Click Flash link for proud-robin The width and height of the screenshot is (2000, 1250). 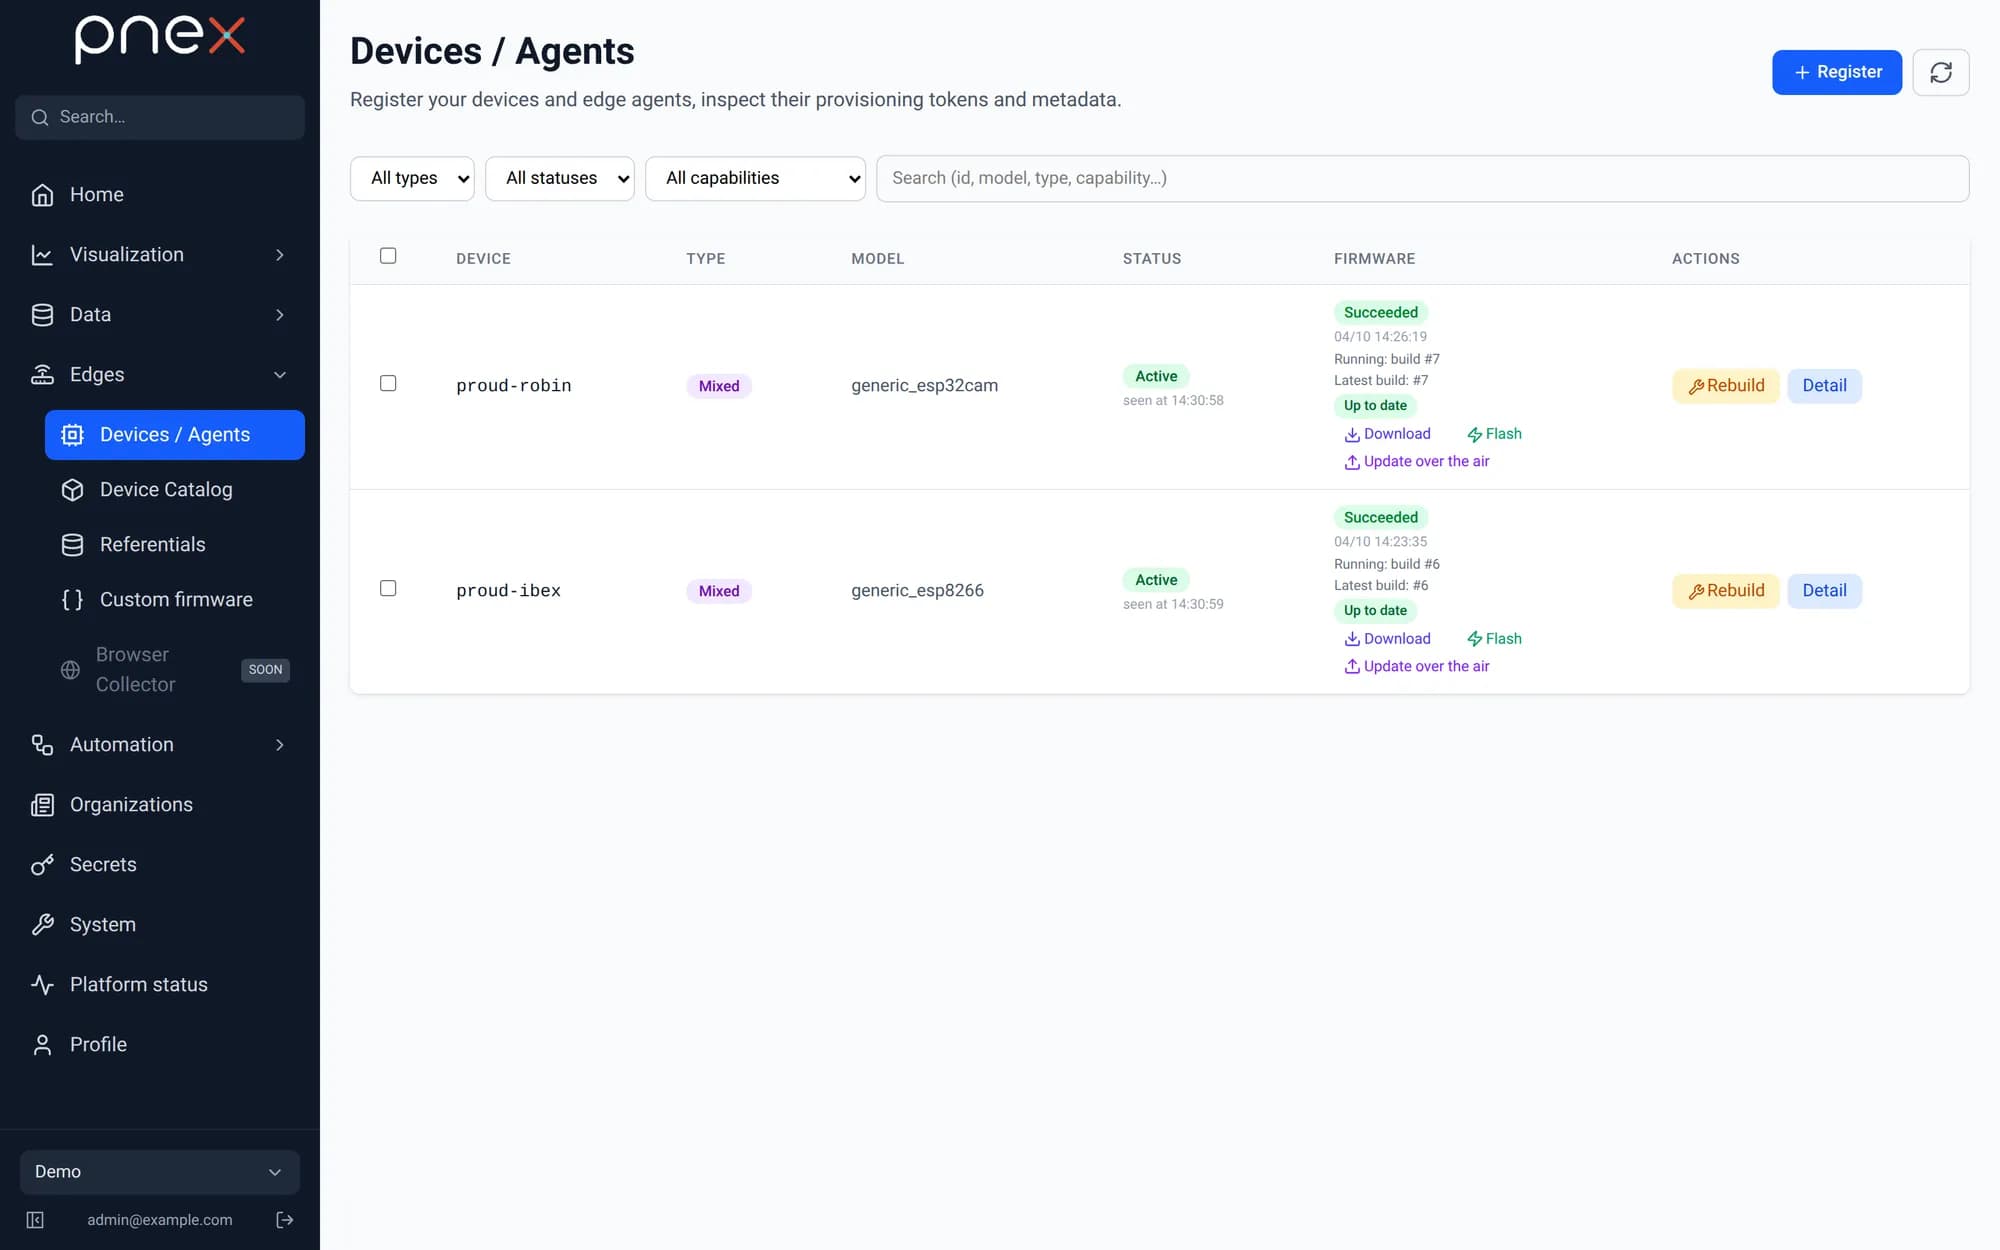coord(1494,434)
